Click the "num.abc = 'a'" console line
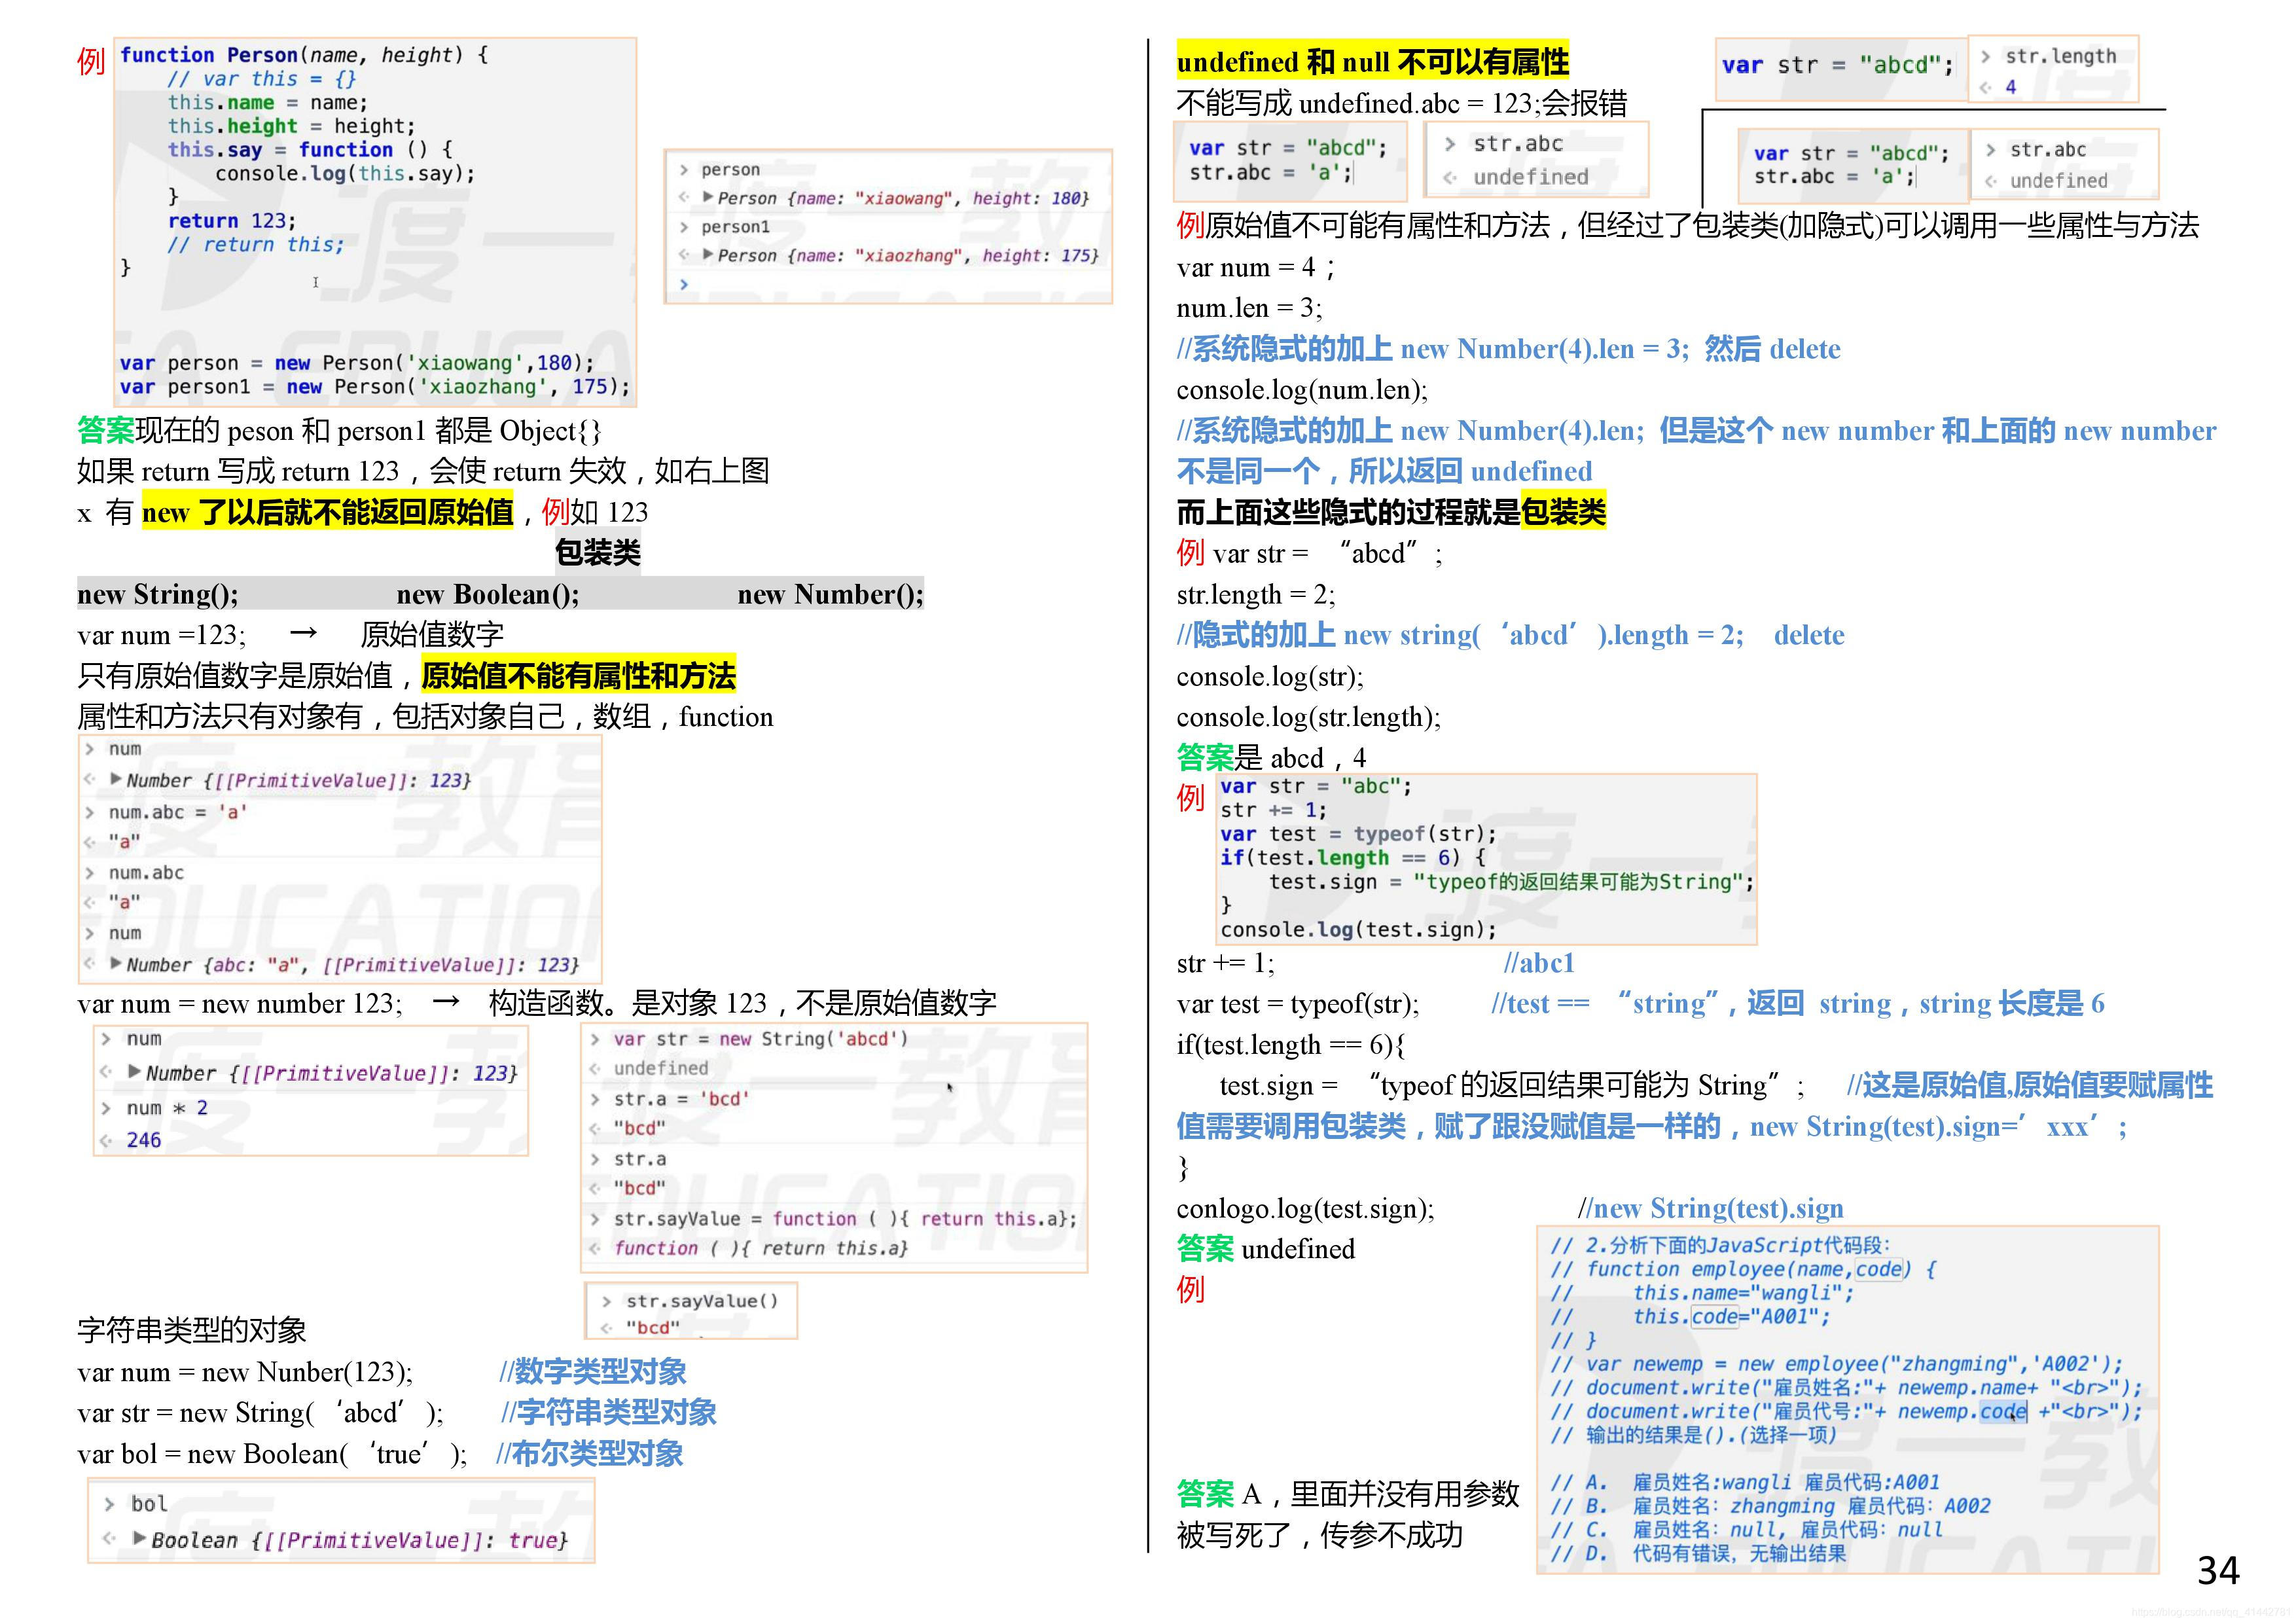 pyautogui.click(x=178, y=812)
